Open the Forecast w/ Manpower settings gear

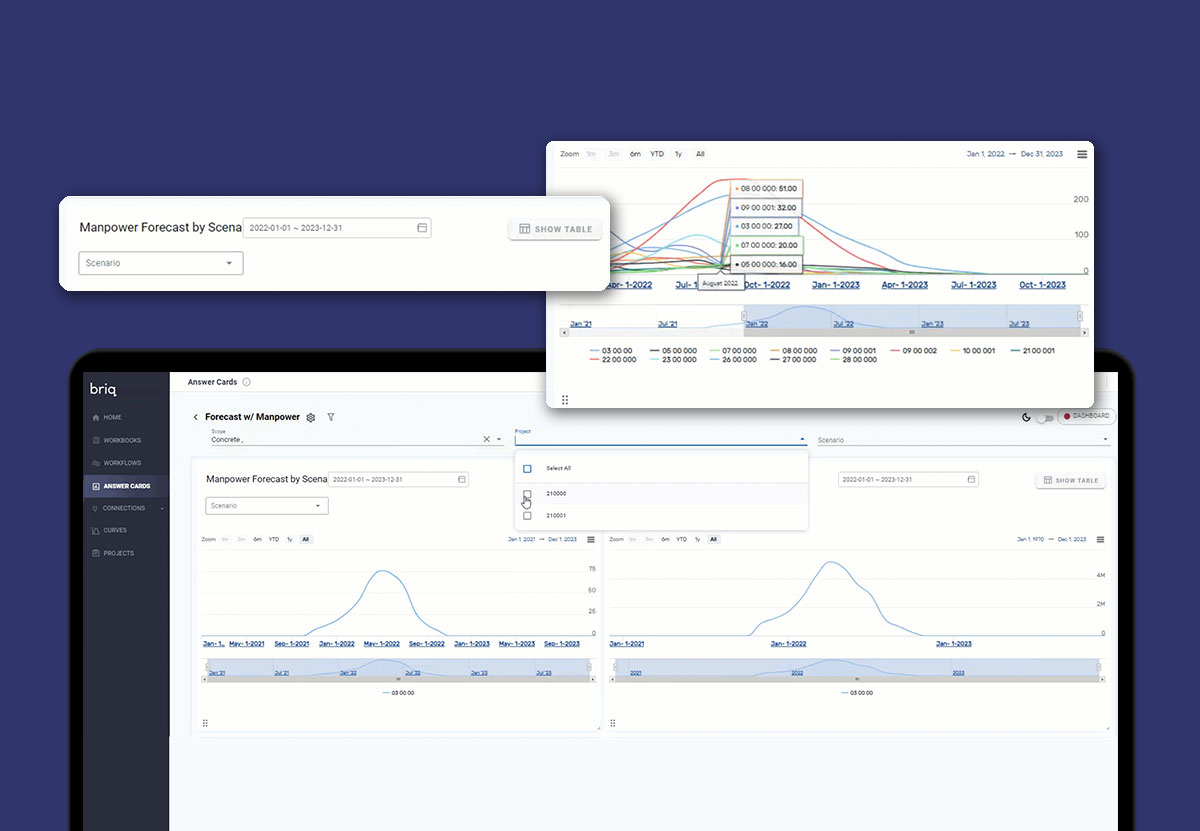coord(313,417)
